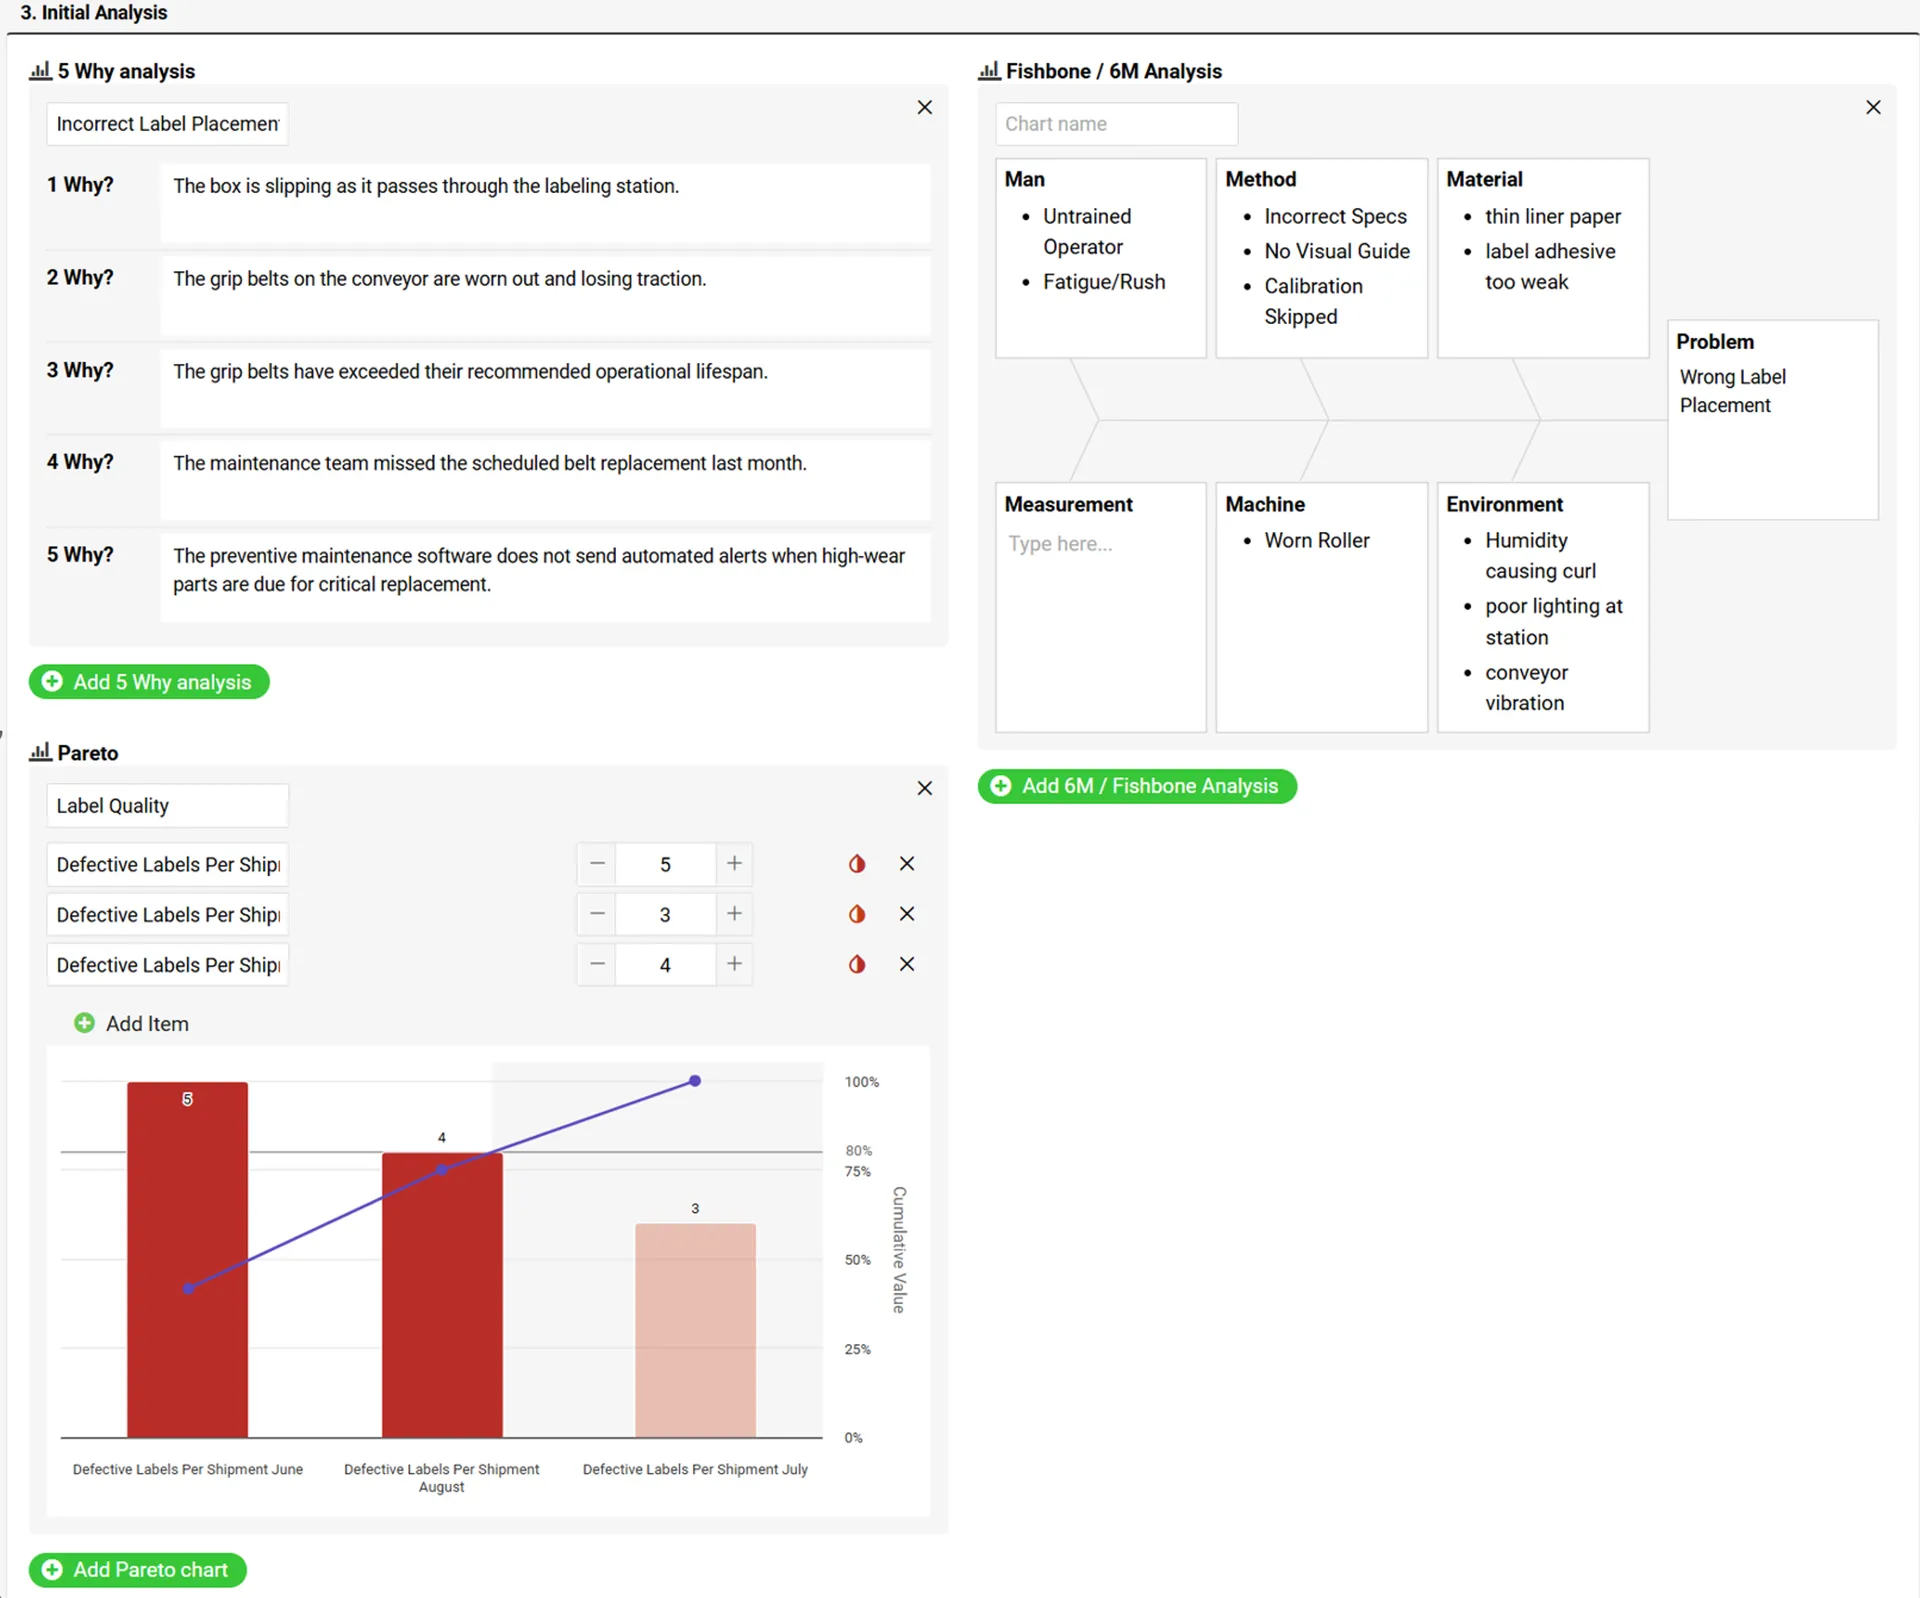Click the chart icon beside 5 Why analysis heading
Screen dimensions: 1920x1598
[40, 71]
